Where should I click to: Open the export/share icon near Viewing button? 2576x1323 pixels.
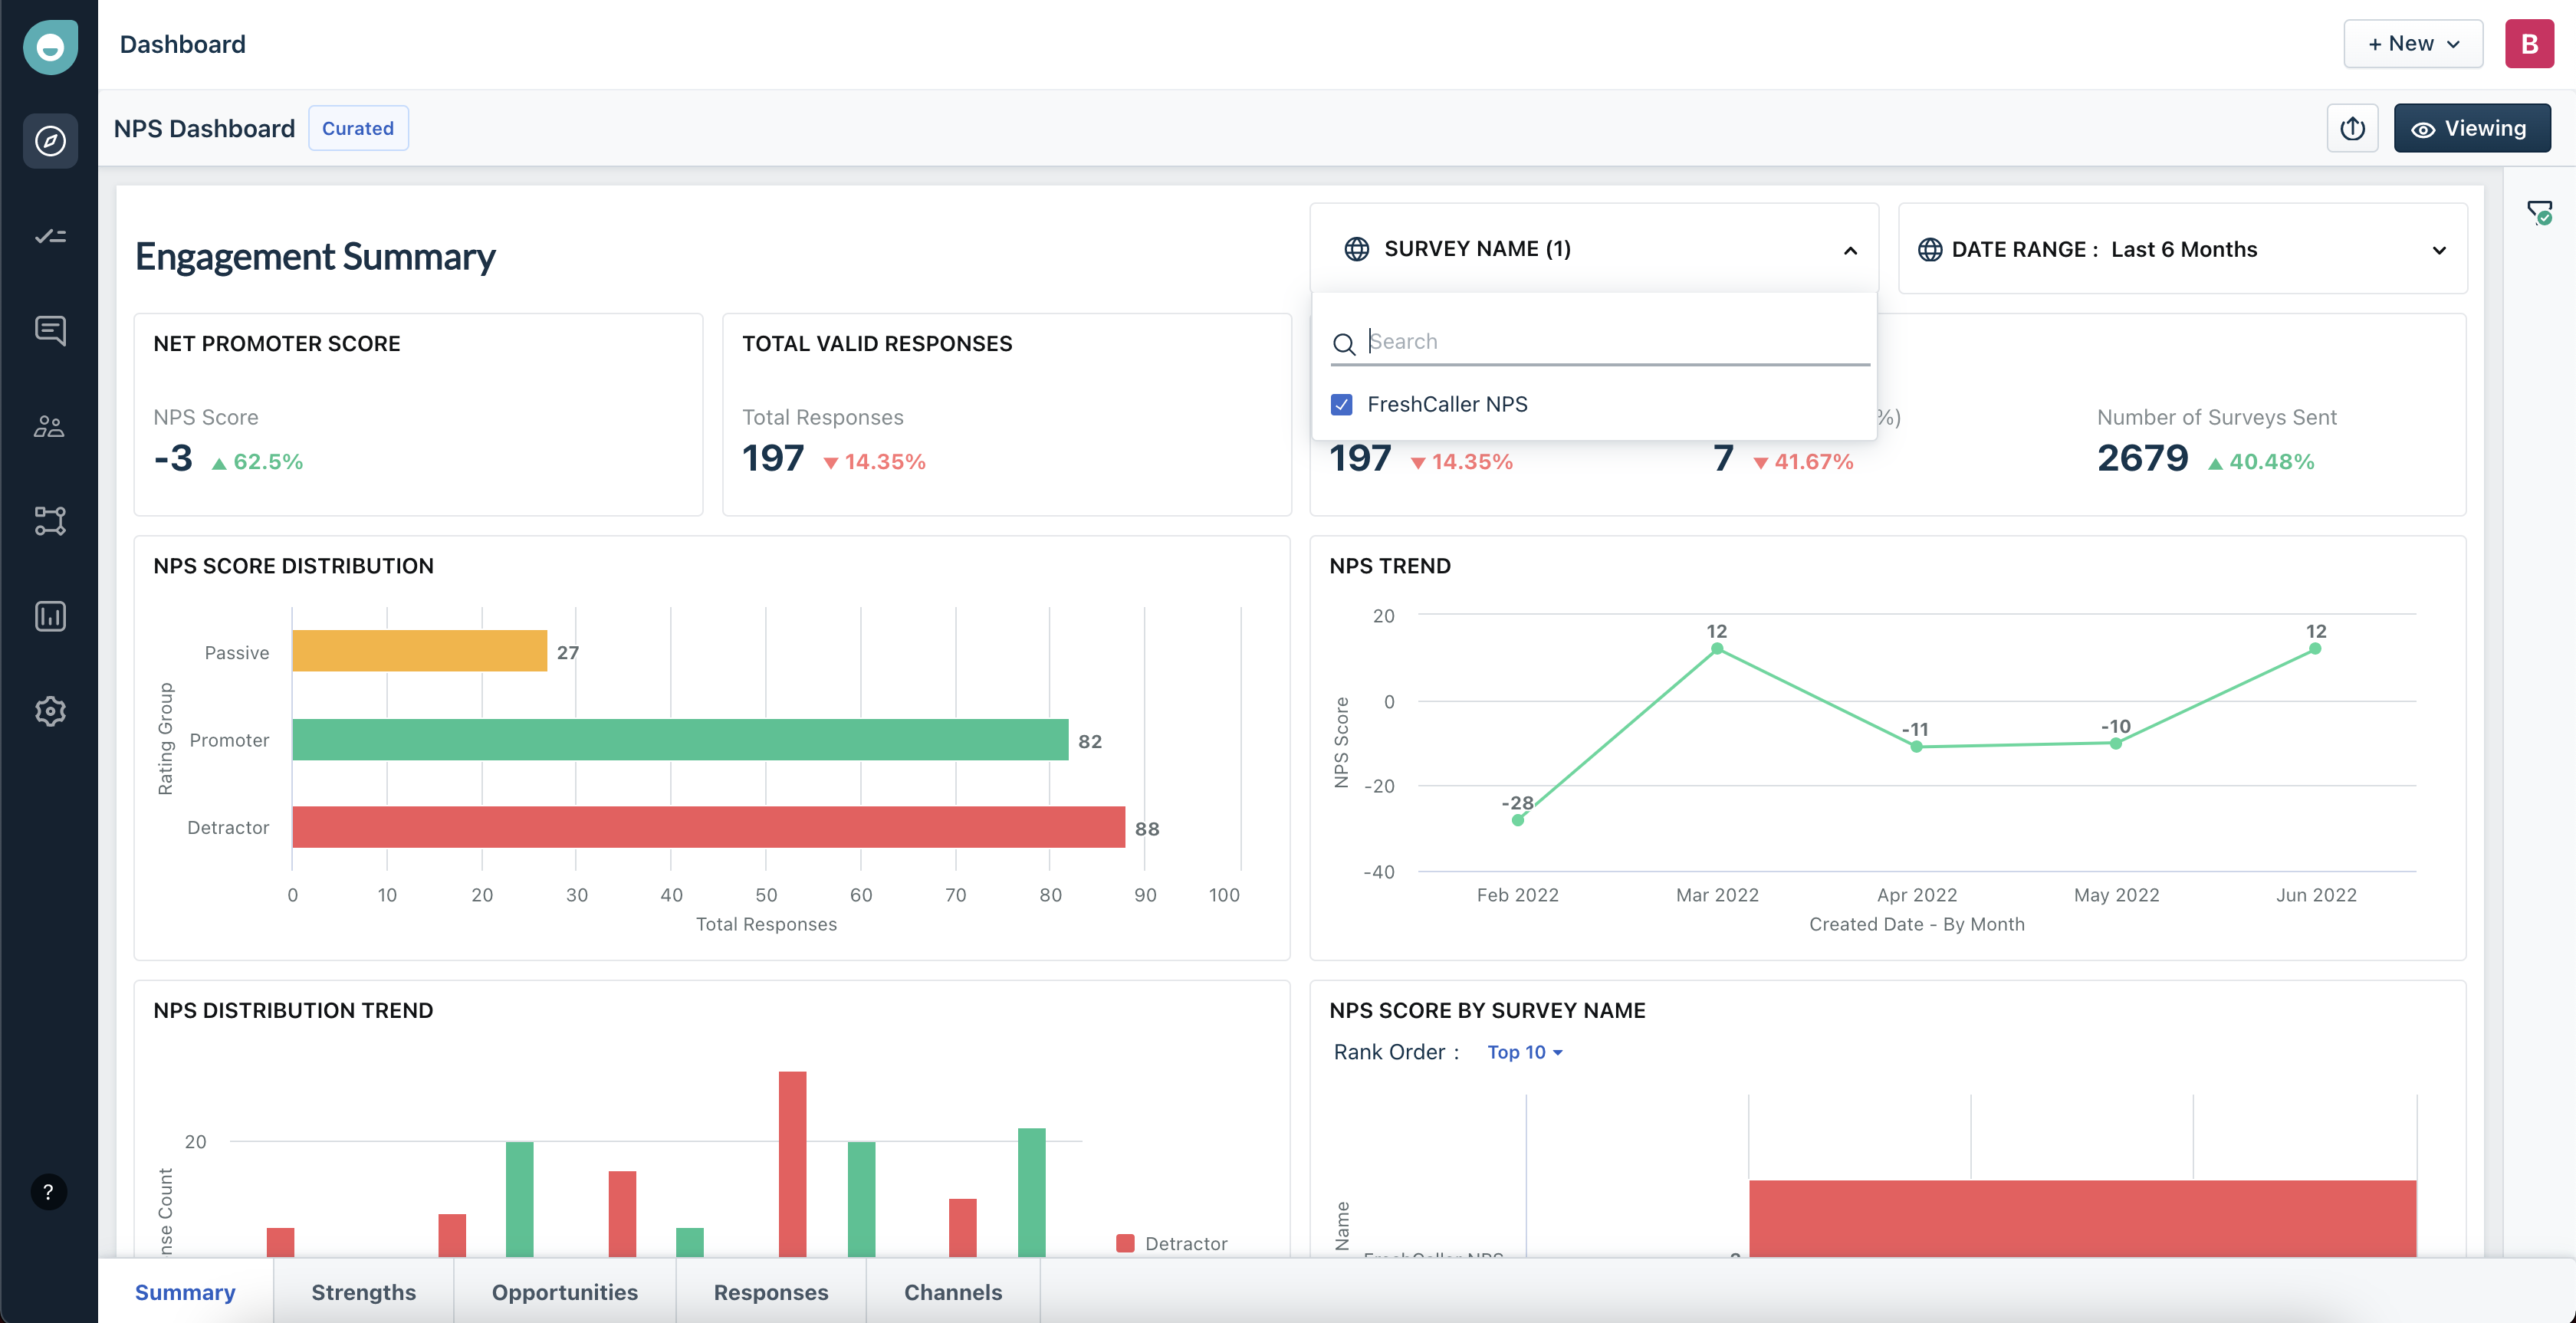click(x=2352, y=128)
